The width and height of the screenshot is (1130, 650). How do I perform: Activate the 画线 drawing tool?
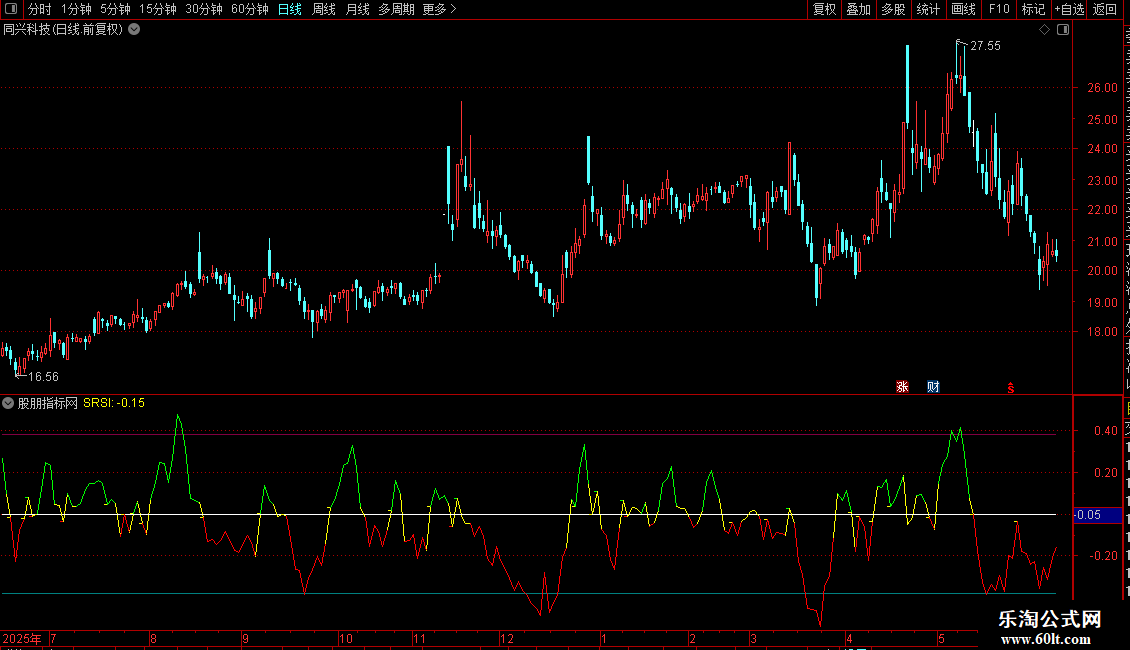pos(963,9)
